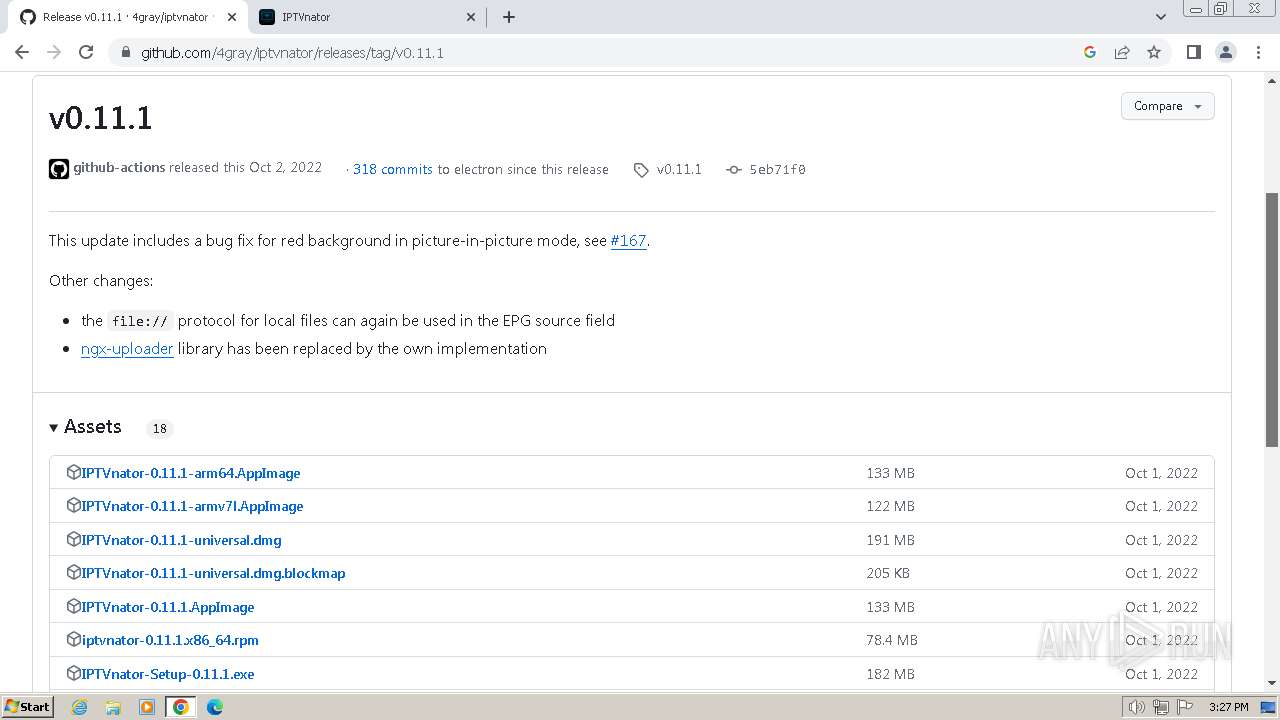Open the github-actions profile link
The width and height of the screenshot is (1280, 720).
pos(119,168)
